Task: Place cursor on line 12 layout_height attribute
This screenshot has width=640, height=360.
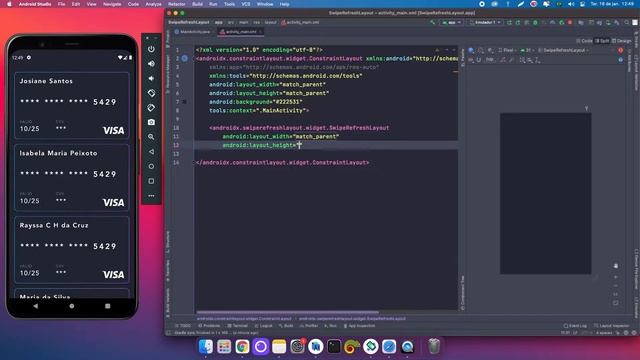Action: pyautogui.click(x=259, y=145)
